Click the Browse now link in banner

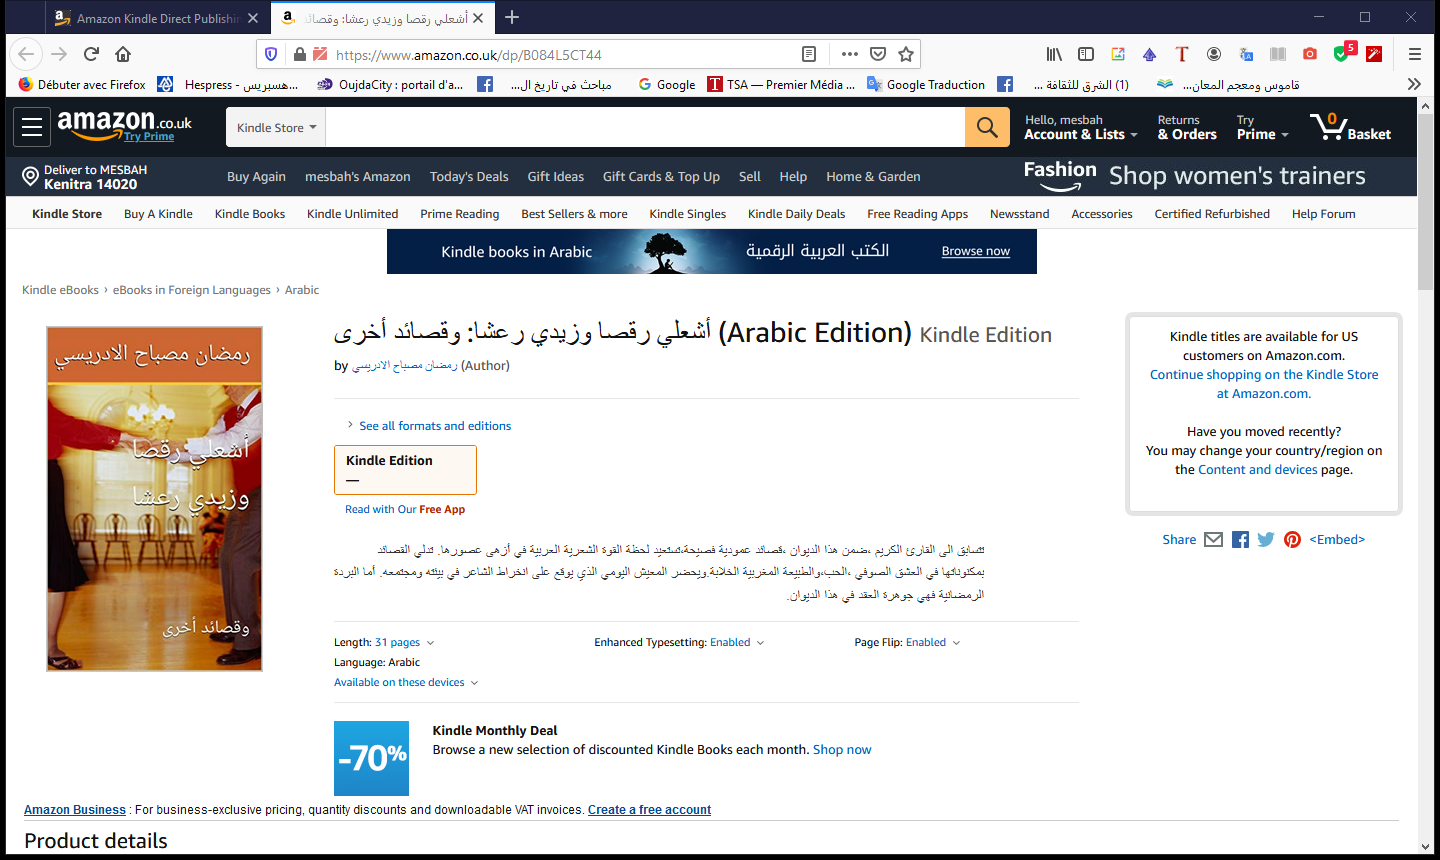point(975,252)
